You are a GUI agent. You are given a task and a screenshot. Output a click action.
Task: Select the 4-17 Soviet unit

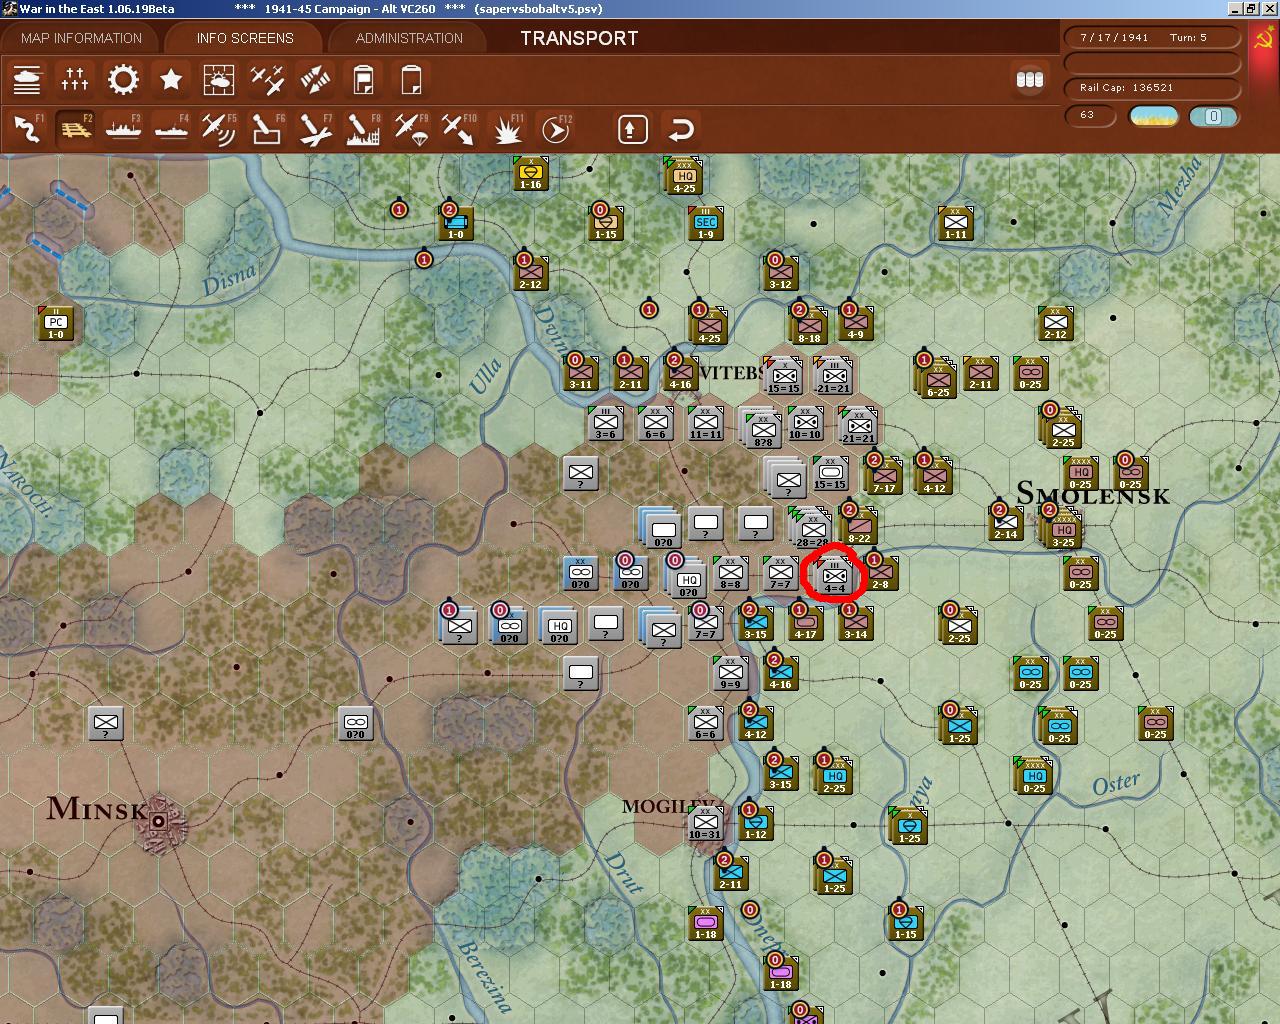click(805, 623)
